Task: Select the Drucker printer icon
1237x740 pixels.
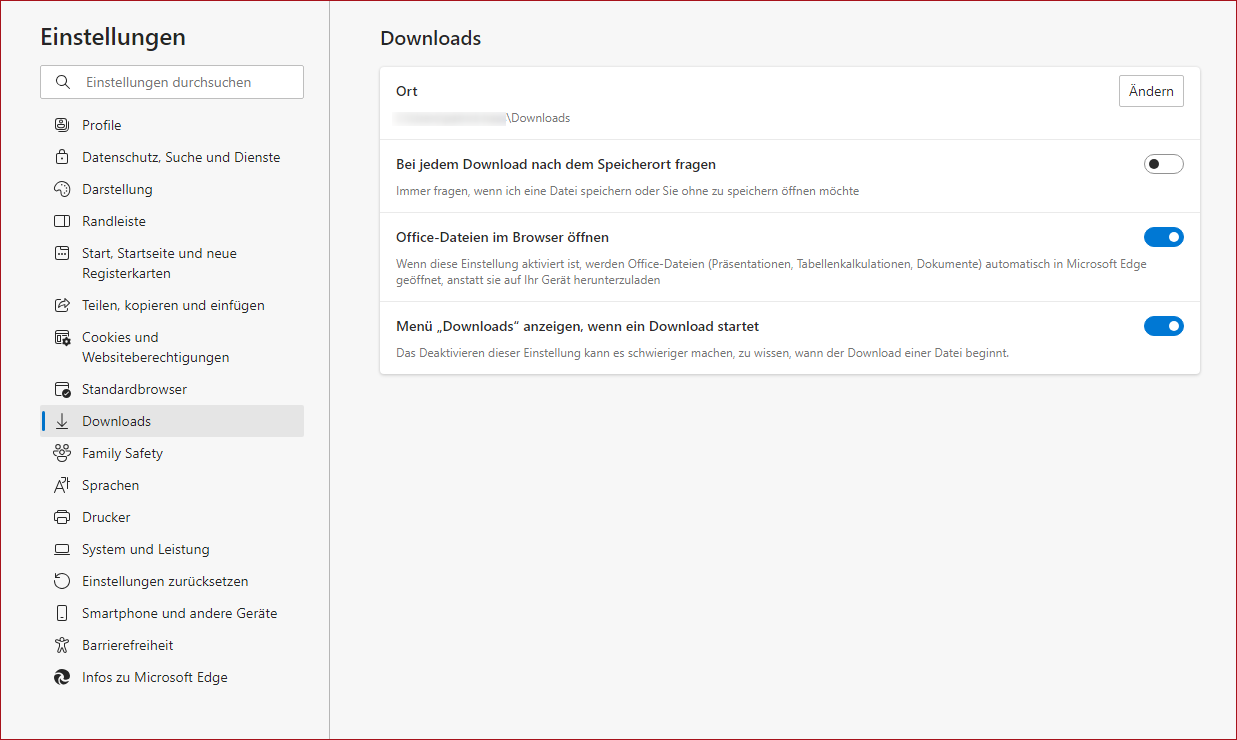Action: 62,517
